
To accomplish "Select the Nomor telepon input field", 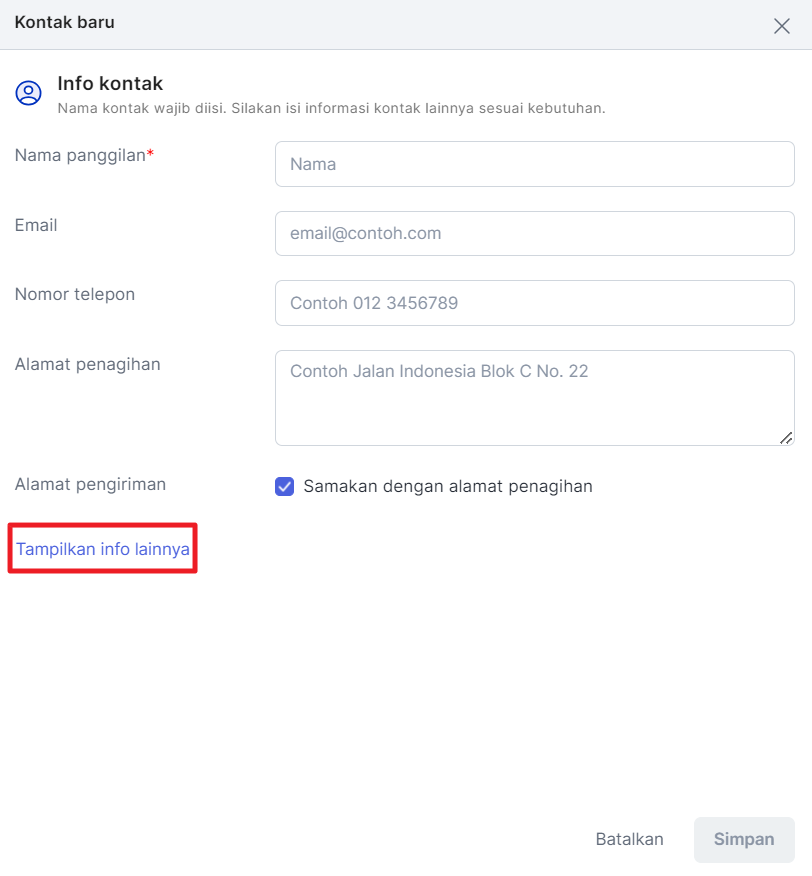I will click(x=535, y=303).
